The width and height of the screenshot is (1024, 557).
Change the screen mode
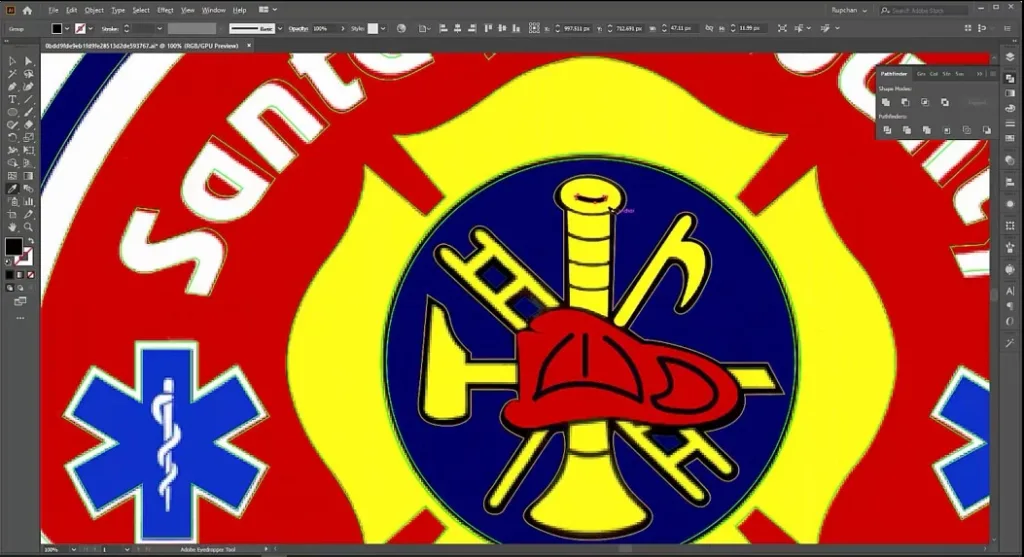[x=20, y=302]
